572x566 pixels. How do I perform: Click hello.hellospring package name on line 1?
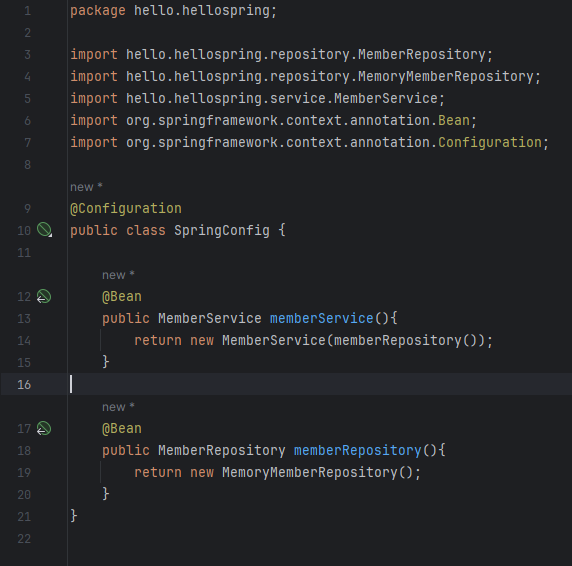202,11
